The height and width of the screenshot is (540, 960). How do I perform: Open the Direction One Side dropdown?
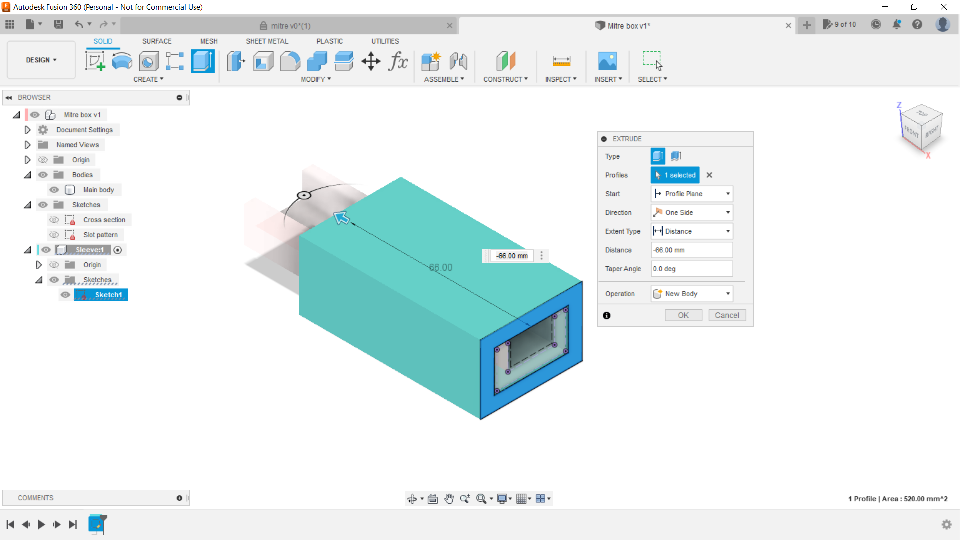pos(691,212)
